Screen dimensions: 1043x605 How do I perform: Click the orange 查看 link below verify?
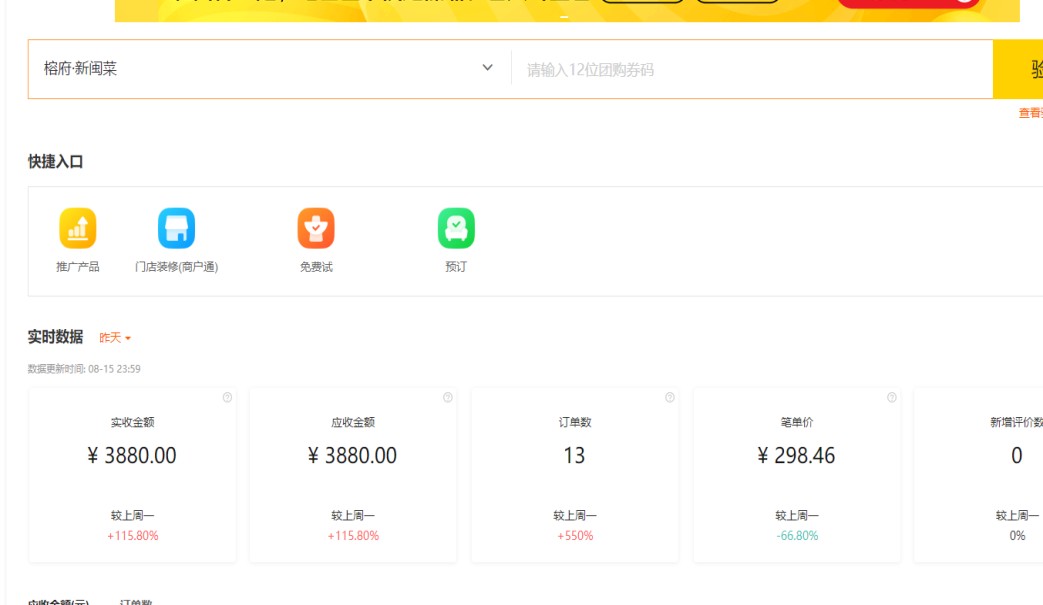(1030, 113)
